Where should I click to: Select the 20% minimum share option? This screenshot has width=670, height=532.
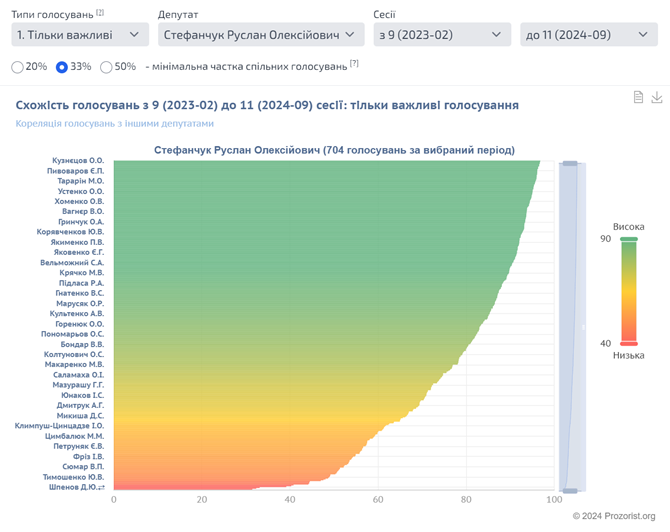point(18,67)
